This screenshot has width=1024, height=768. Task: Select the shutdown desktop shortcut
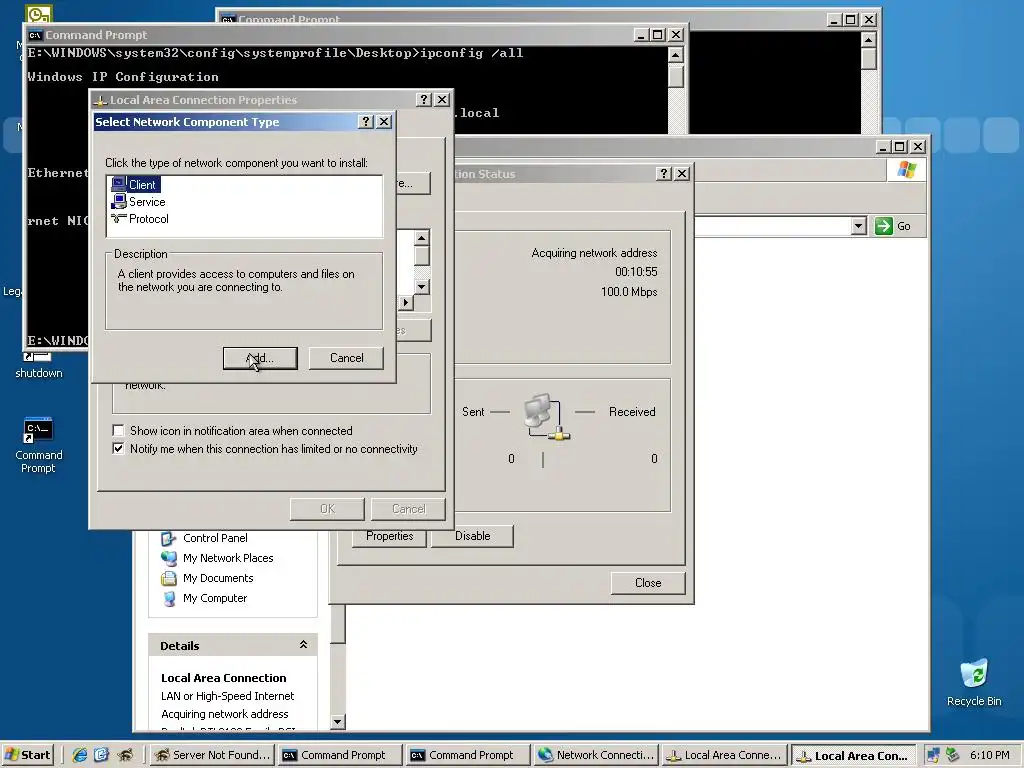pos(39,366)
